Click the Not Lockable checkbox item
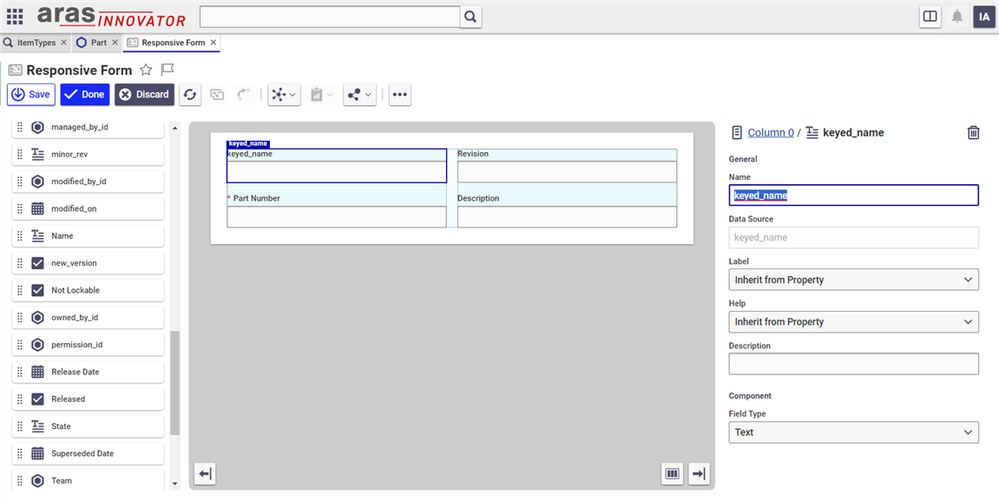This screenshot has height=502, width=999. coord(87,290)
